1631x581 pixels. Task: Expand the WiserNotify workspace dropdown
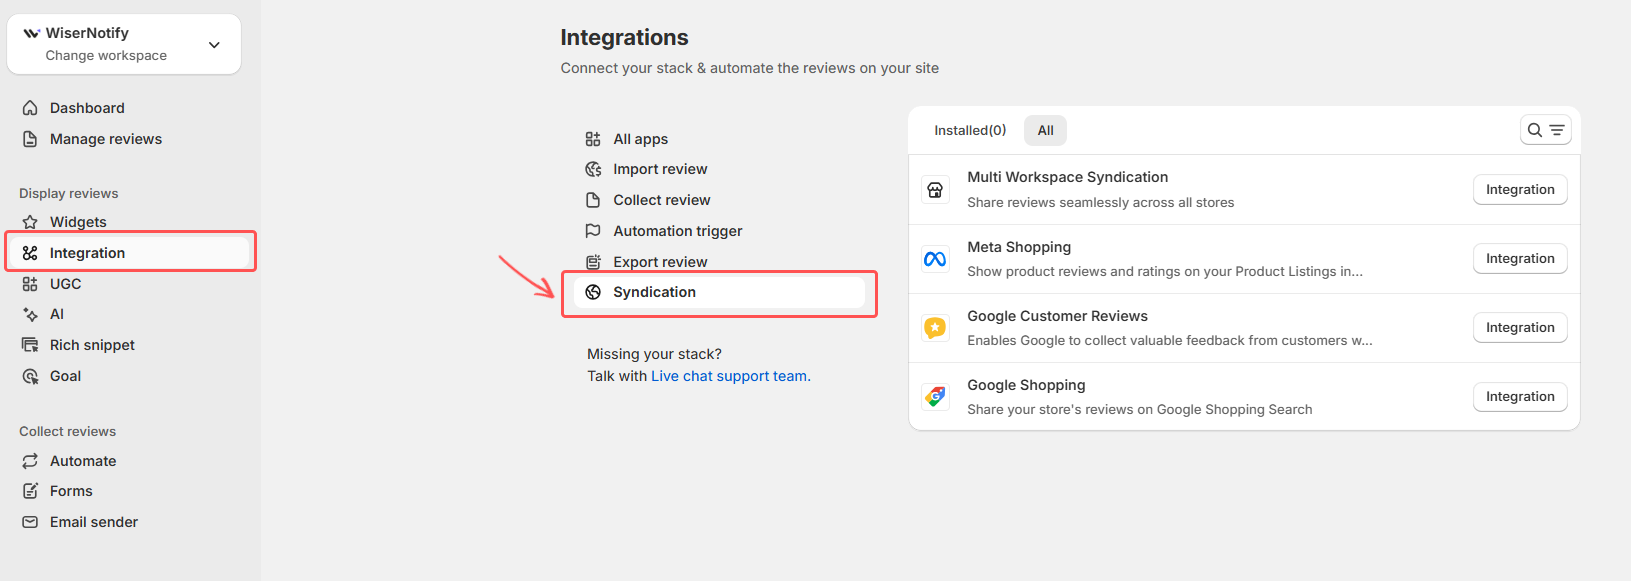pos(213,45)
